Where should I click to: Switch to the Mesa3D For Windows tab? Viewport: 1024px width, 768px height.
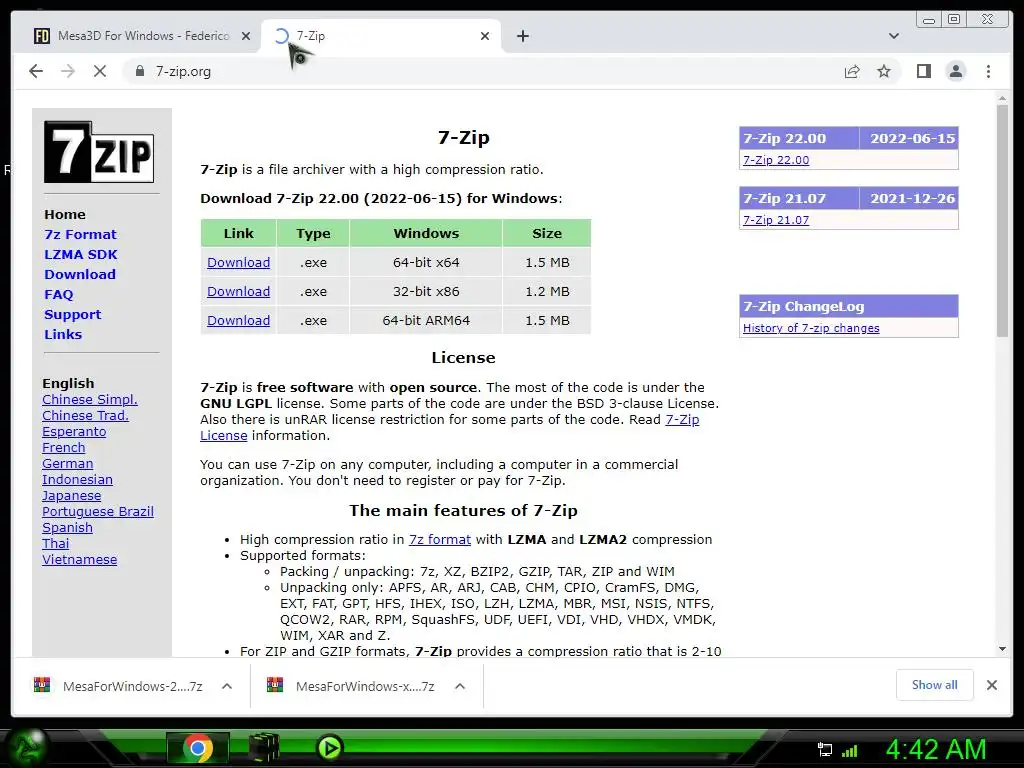pyautogui.click(x=142, y=36)
